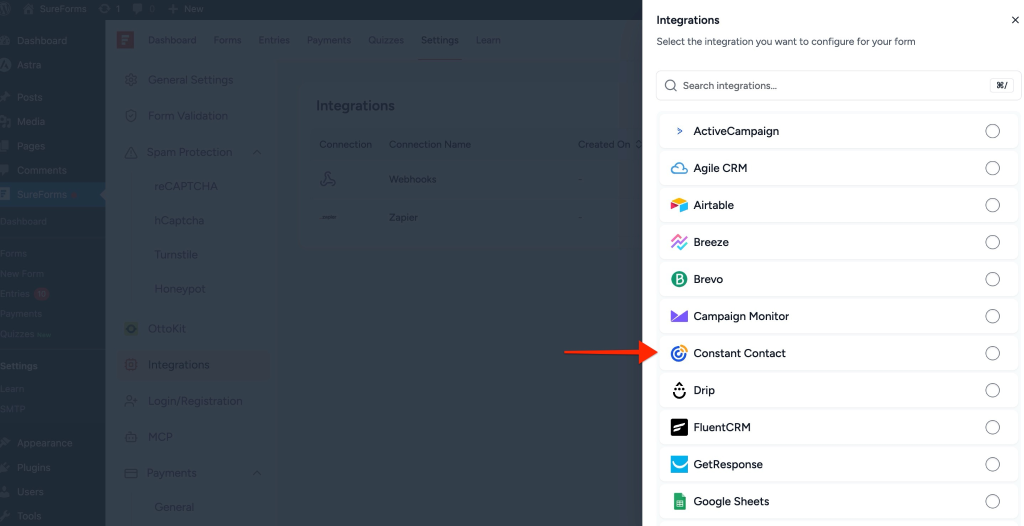Viewport: 1024px width, 526px height.
Task: Click the Breeze logo icon
Action: tap(679, 242)
